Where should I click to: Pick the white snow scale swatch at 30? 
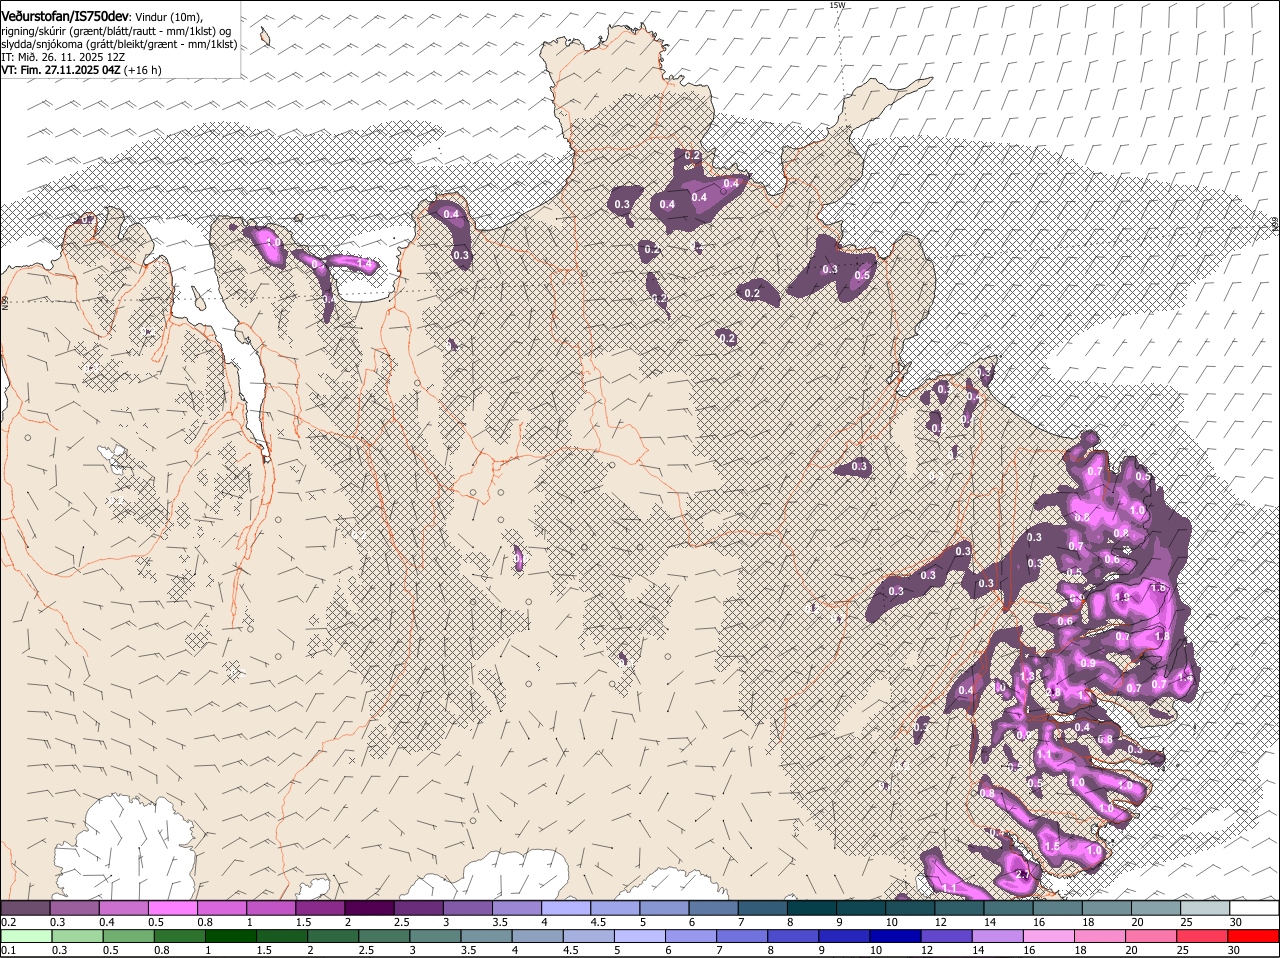click(1254, 908)
